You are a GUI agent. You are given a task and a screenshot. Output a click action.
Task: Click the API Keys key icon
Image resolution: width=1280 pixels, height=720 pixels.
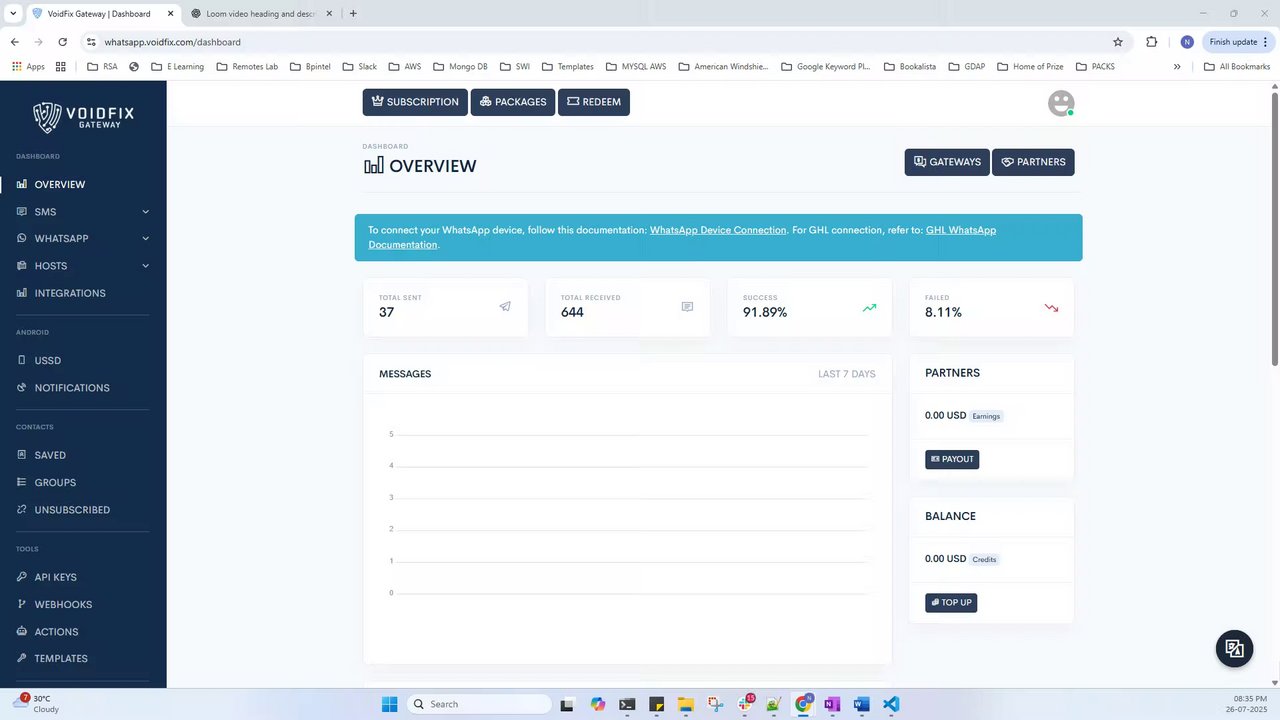22,577
